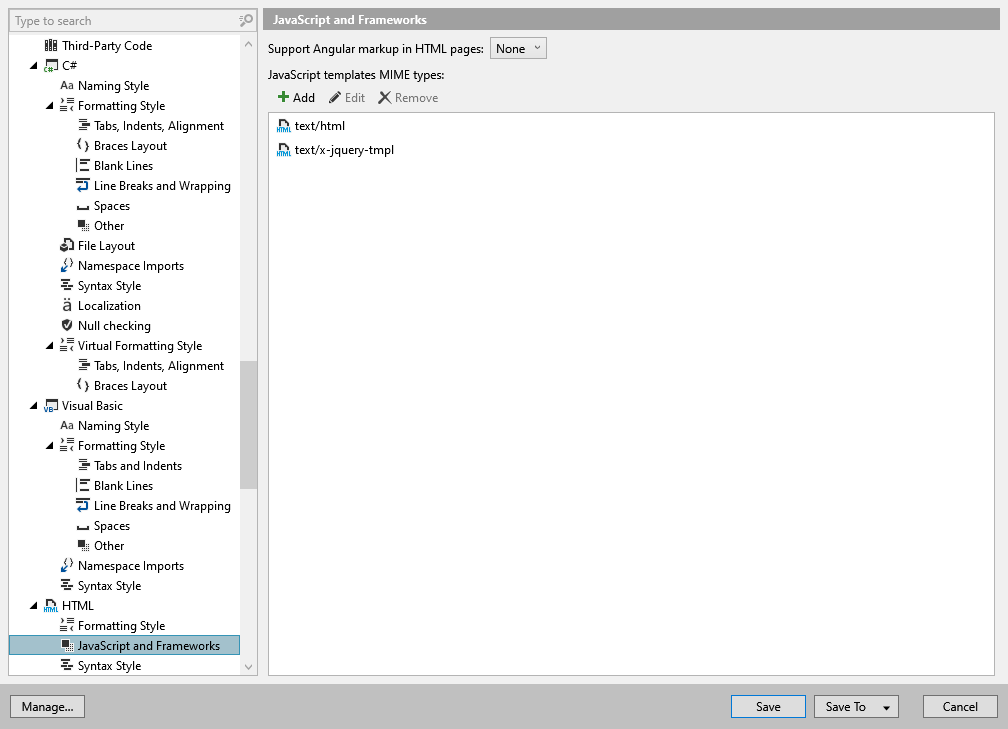Click the green Add plus icon
The width and height of the screenshot is (1008, 729).
283,97
